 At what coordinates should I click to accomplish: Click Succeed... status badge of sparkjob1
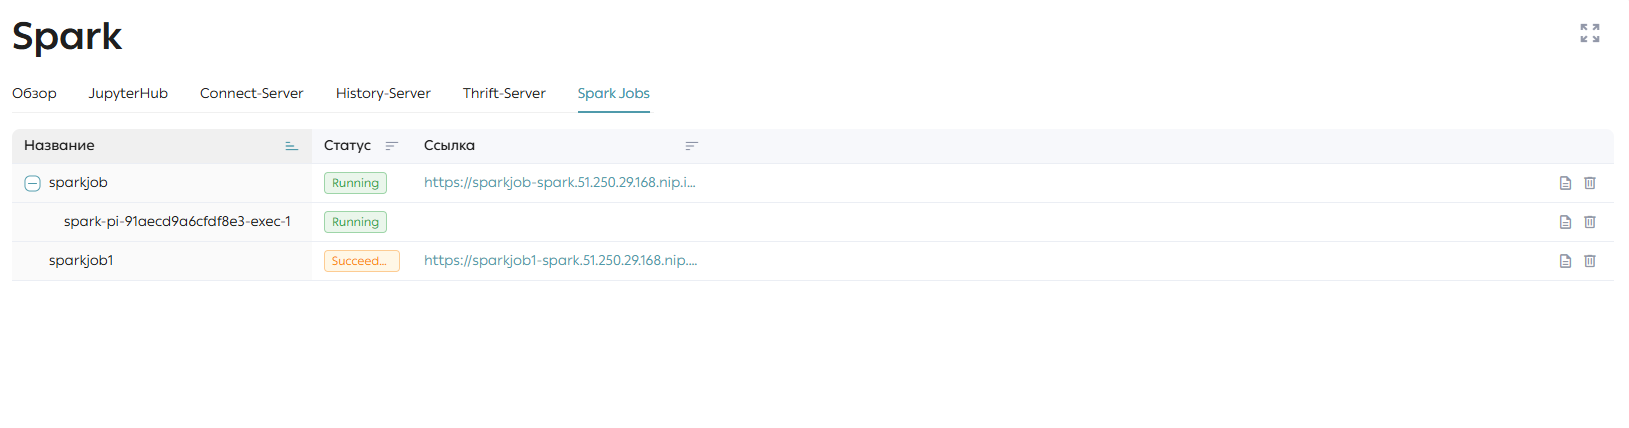[361, 261]
